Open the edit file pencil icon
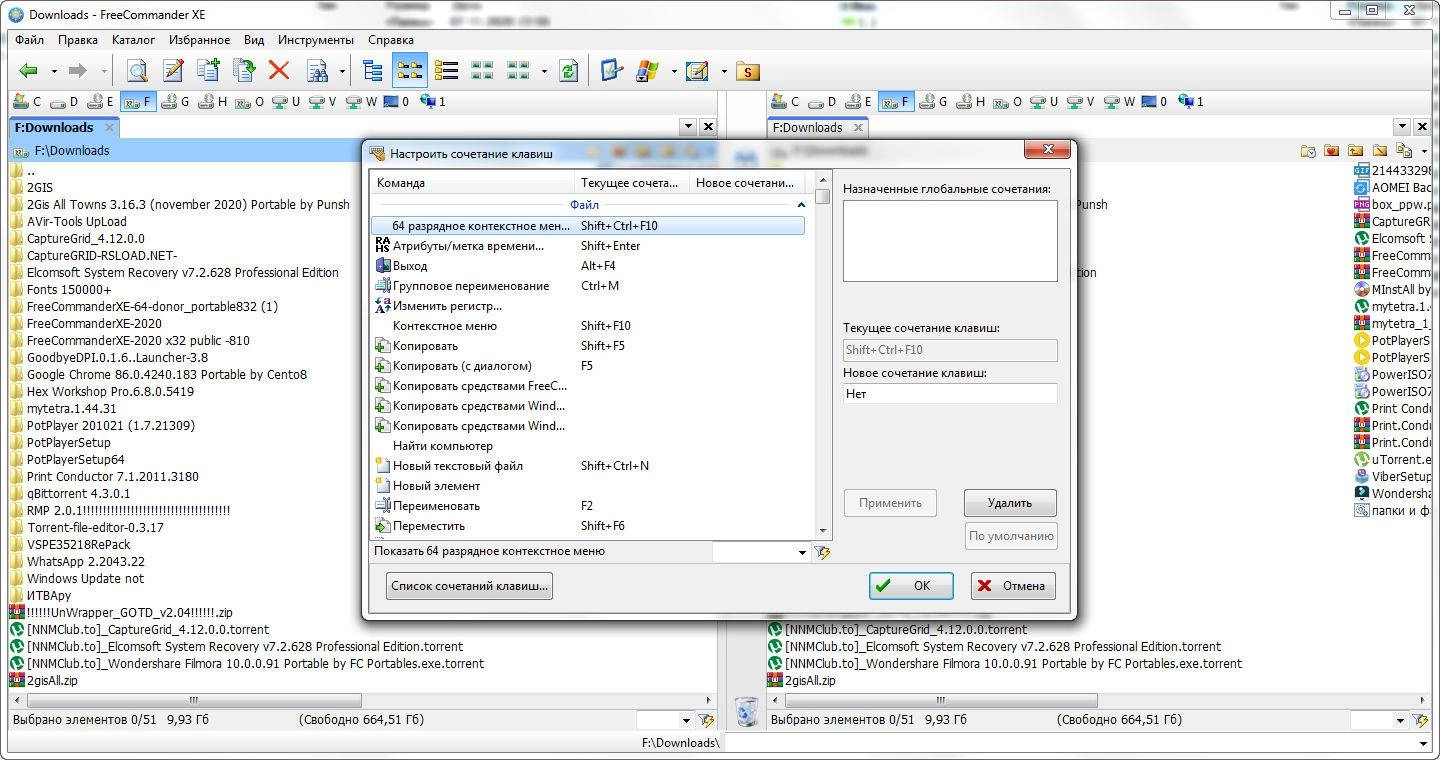The height and width of the screenshot is (760, 1440). [x=173, y=71]
